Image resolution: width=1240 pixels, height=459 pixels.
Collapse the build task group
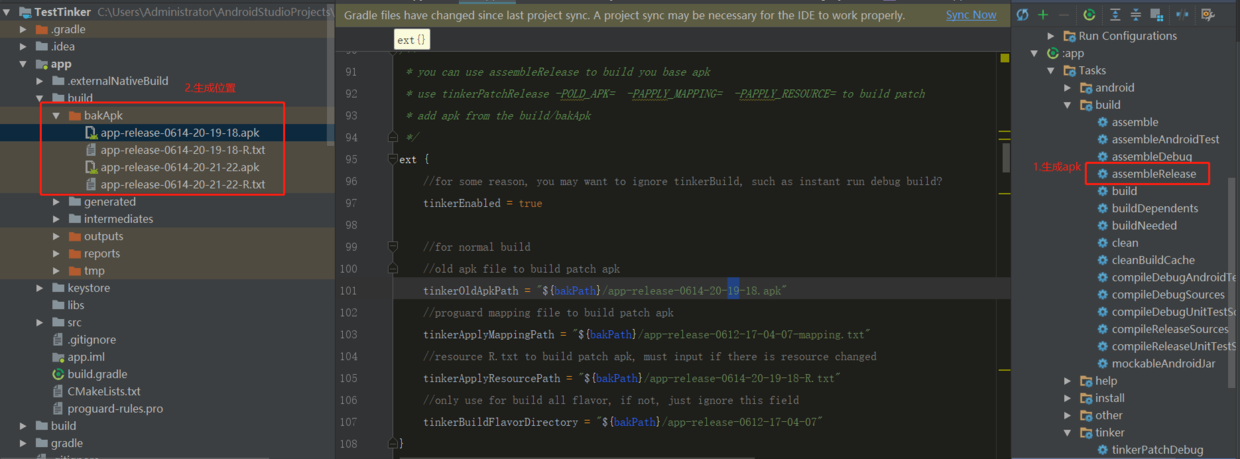[1067, 105]
